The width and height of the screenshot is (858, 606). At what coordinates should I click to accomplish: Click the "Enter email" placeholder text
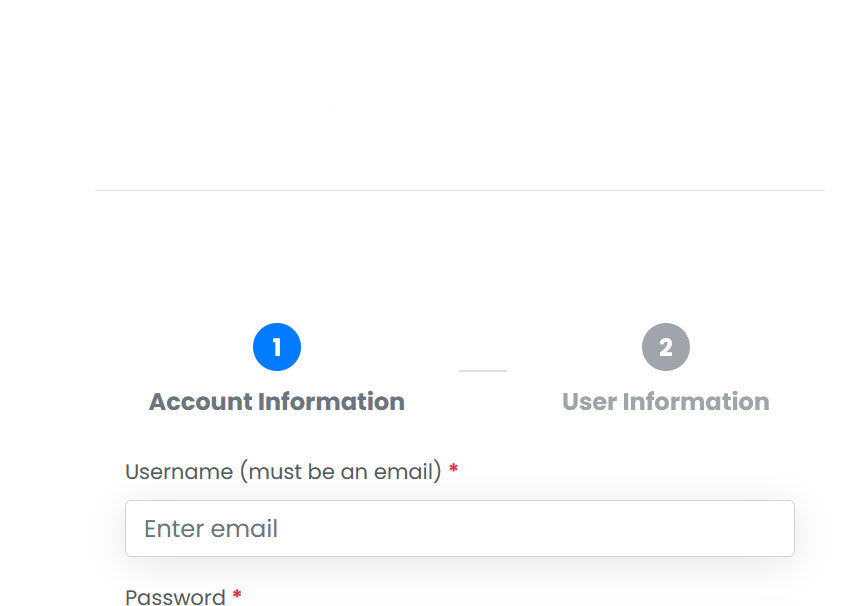point(211,528)
